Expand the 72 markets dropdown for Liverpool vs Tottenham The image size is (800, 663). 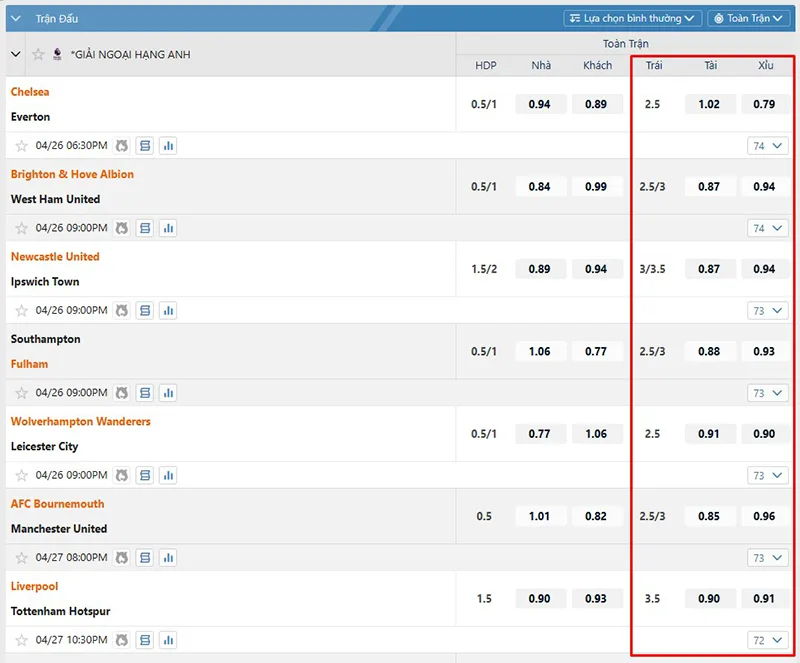pos(768,640)
